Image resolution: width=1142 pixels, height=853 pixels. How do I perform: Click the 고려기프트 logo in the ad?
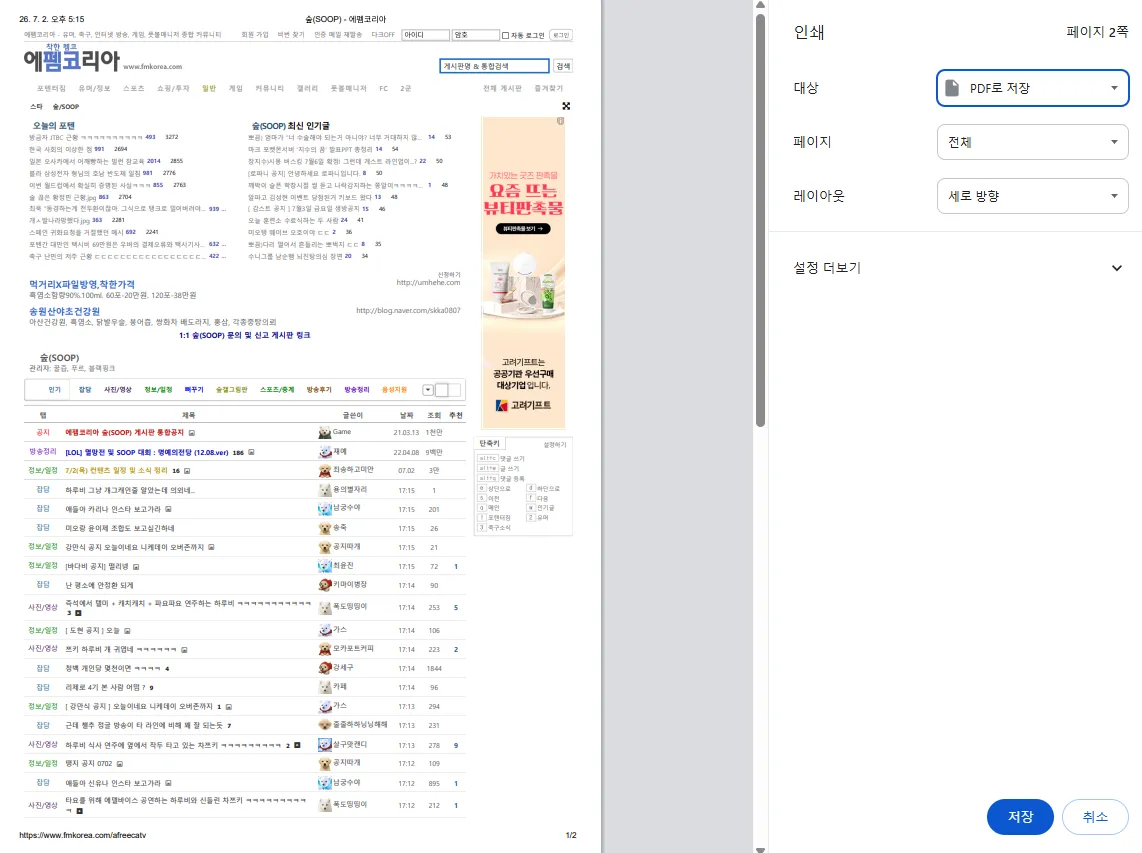523,405
